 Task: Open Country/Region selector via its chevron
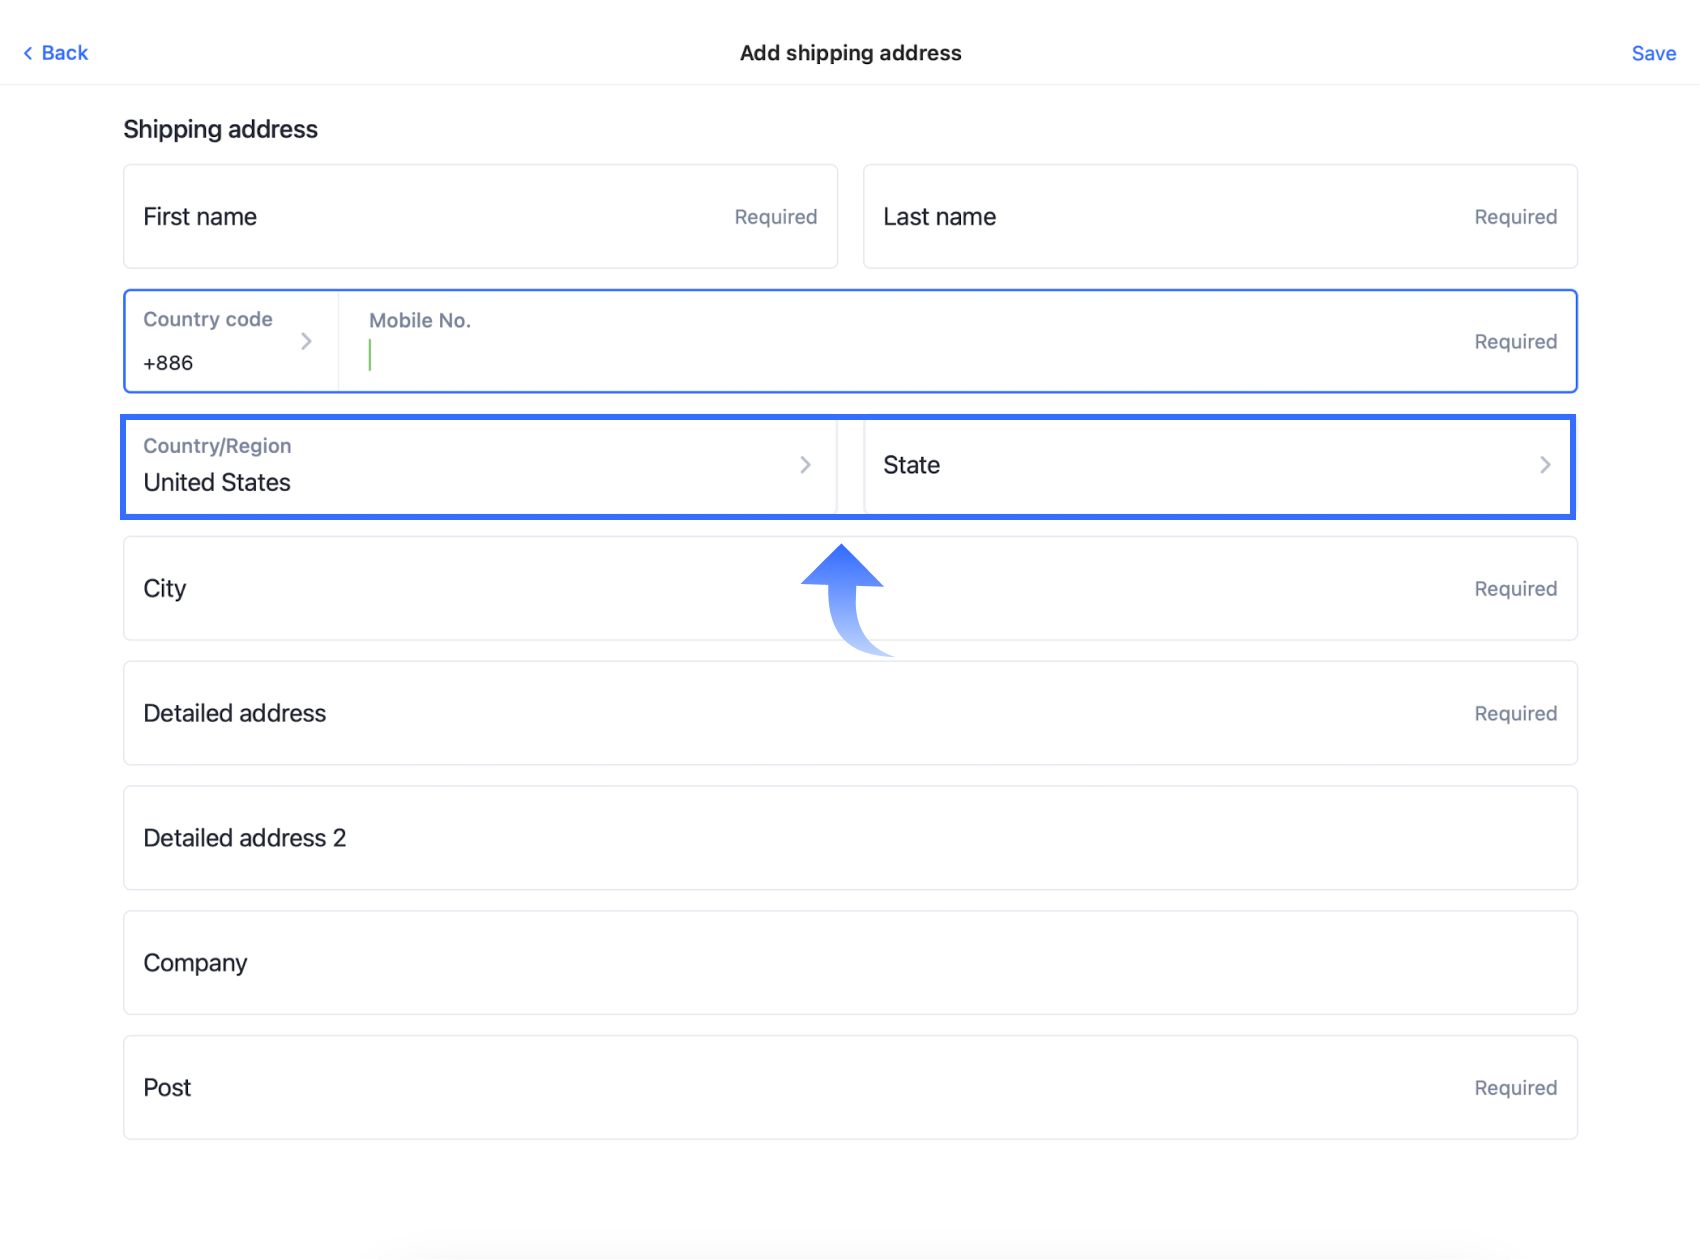[x=805, y=465]
